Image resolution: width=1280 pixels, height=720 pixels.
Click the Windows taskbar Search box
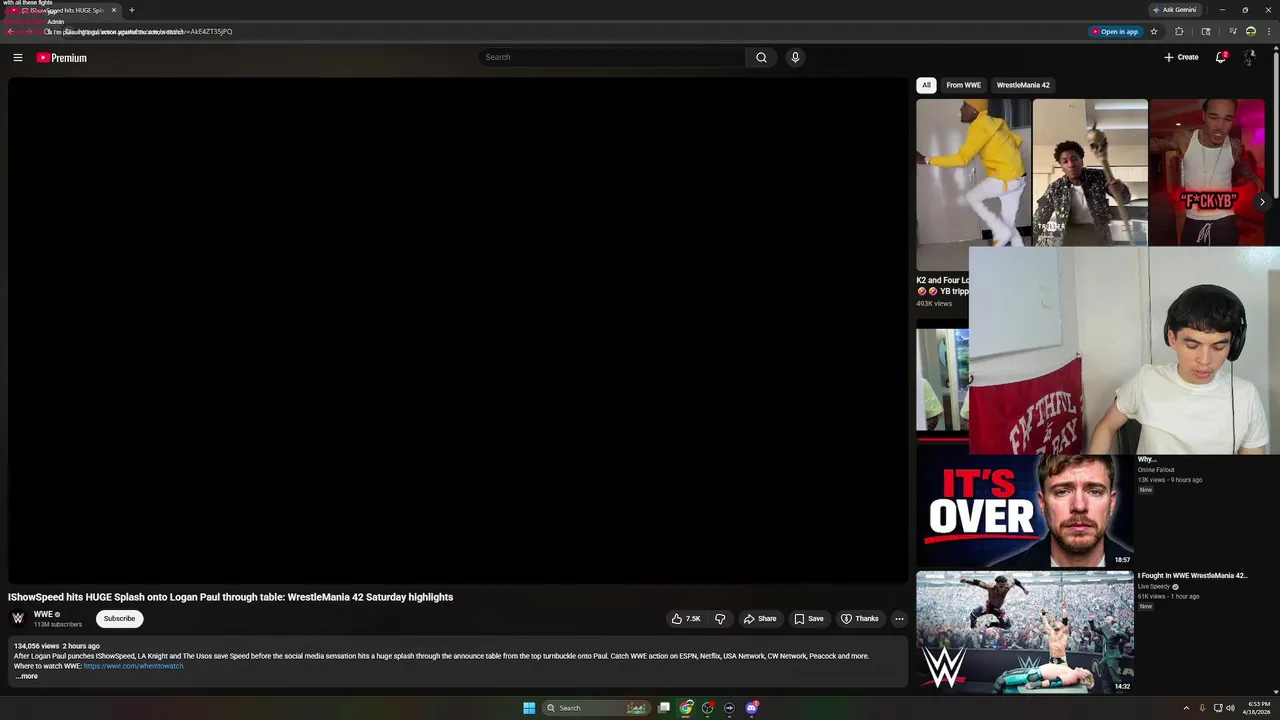tap(596, 708)
